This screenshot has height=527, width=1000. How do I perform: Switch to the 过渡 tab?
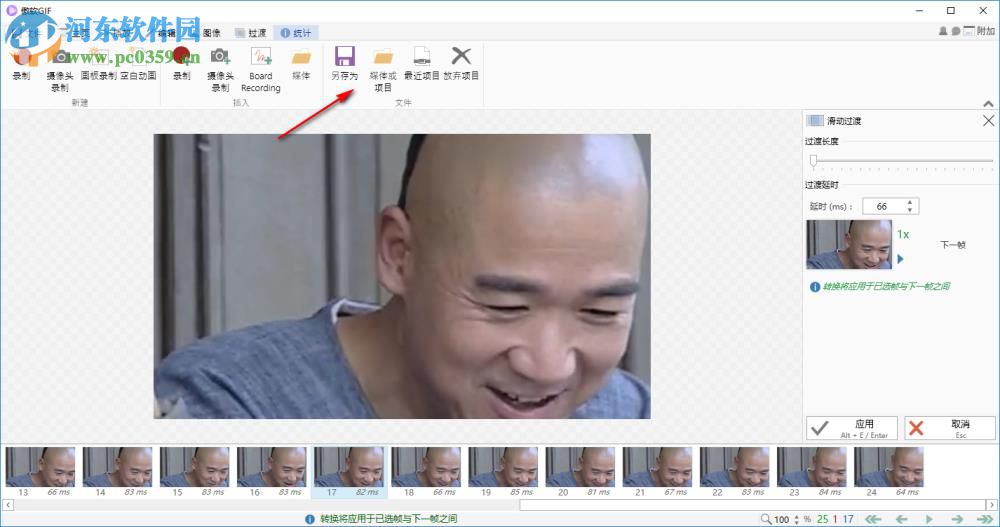click(251, 33)
